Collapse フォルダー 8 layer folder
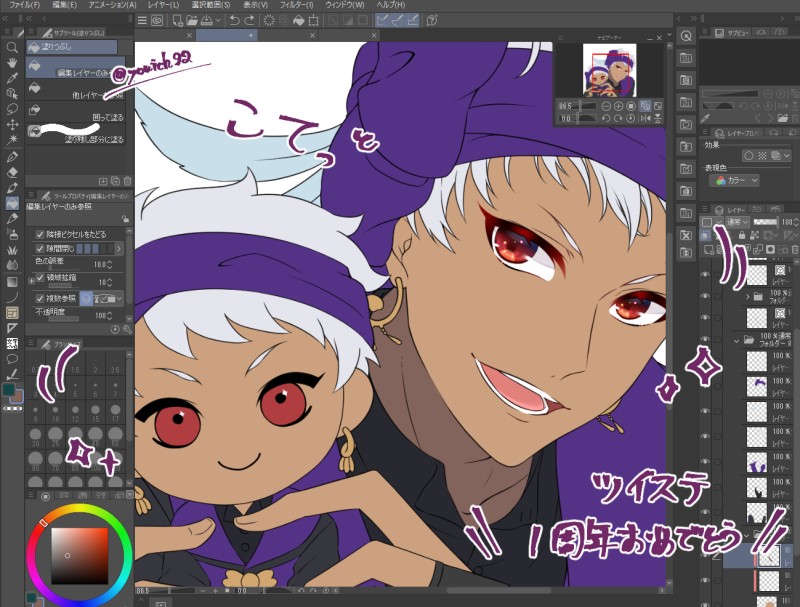Screen dimensions: 800x607 pyautogui.click(x=736, y=340)
